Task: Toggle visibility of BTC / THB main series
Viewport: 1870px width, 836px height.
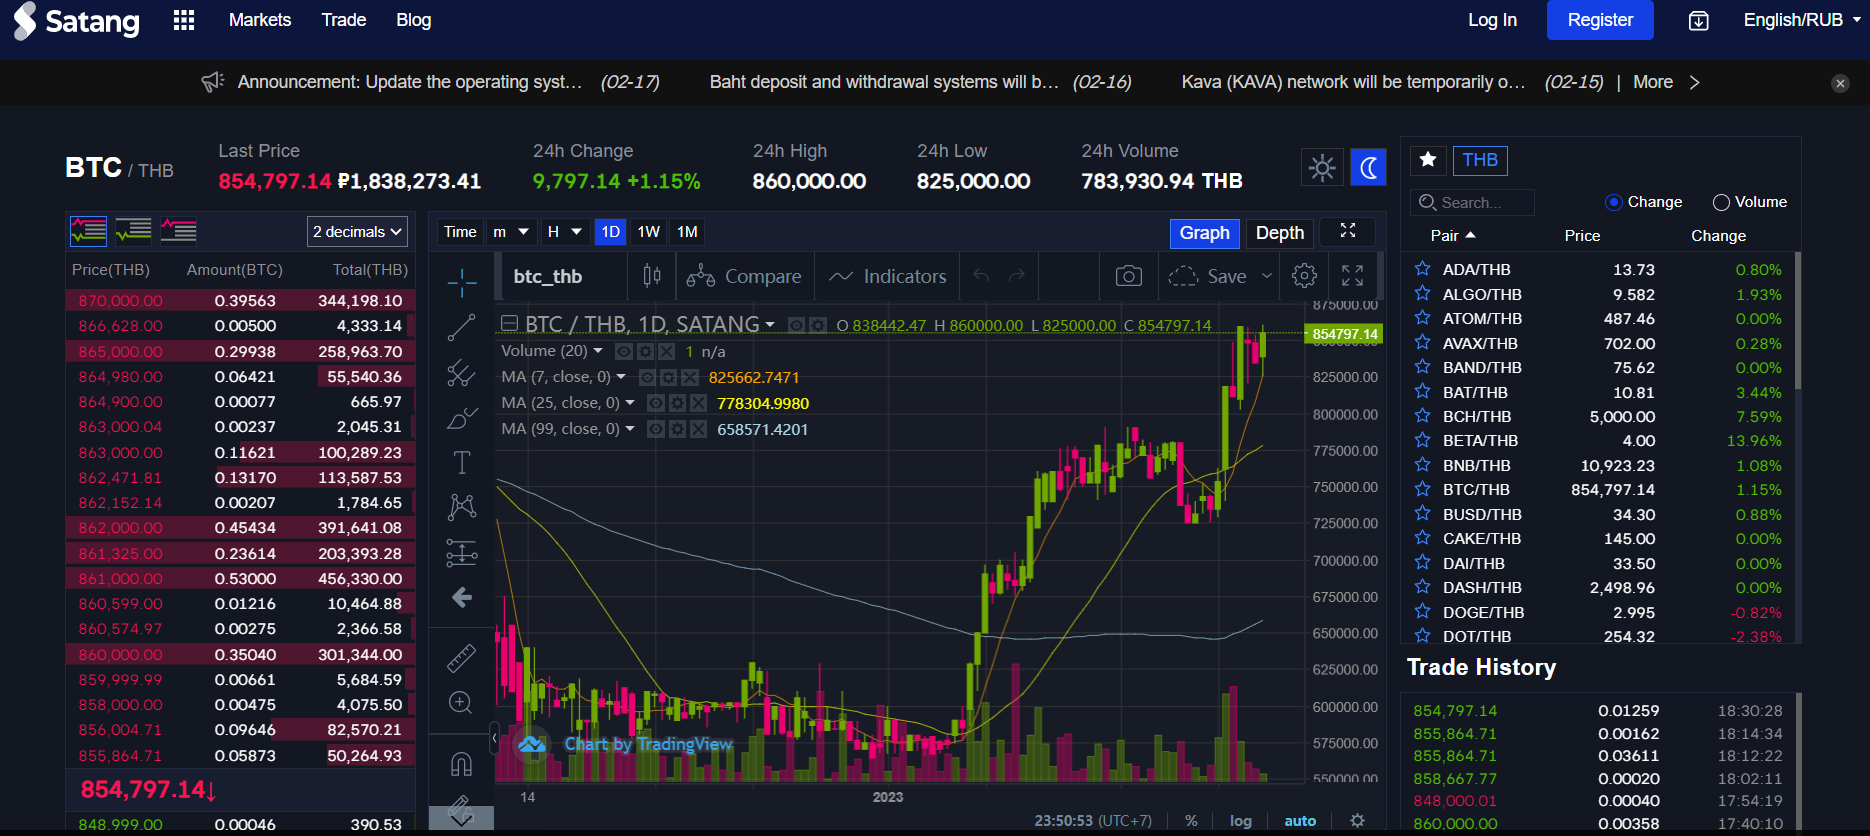Action: [x=797, y=325]
